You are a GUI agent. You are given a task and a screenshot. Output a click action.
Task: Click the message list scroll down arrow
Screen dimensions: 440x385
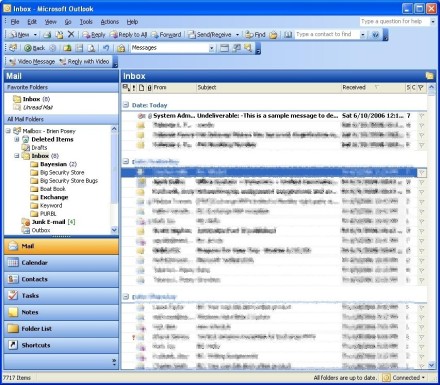(431, 365)
